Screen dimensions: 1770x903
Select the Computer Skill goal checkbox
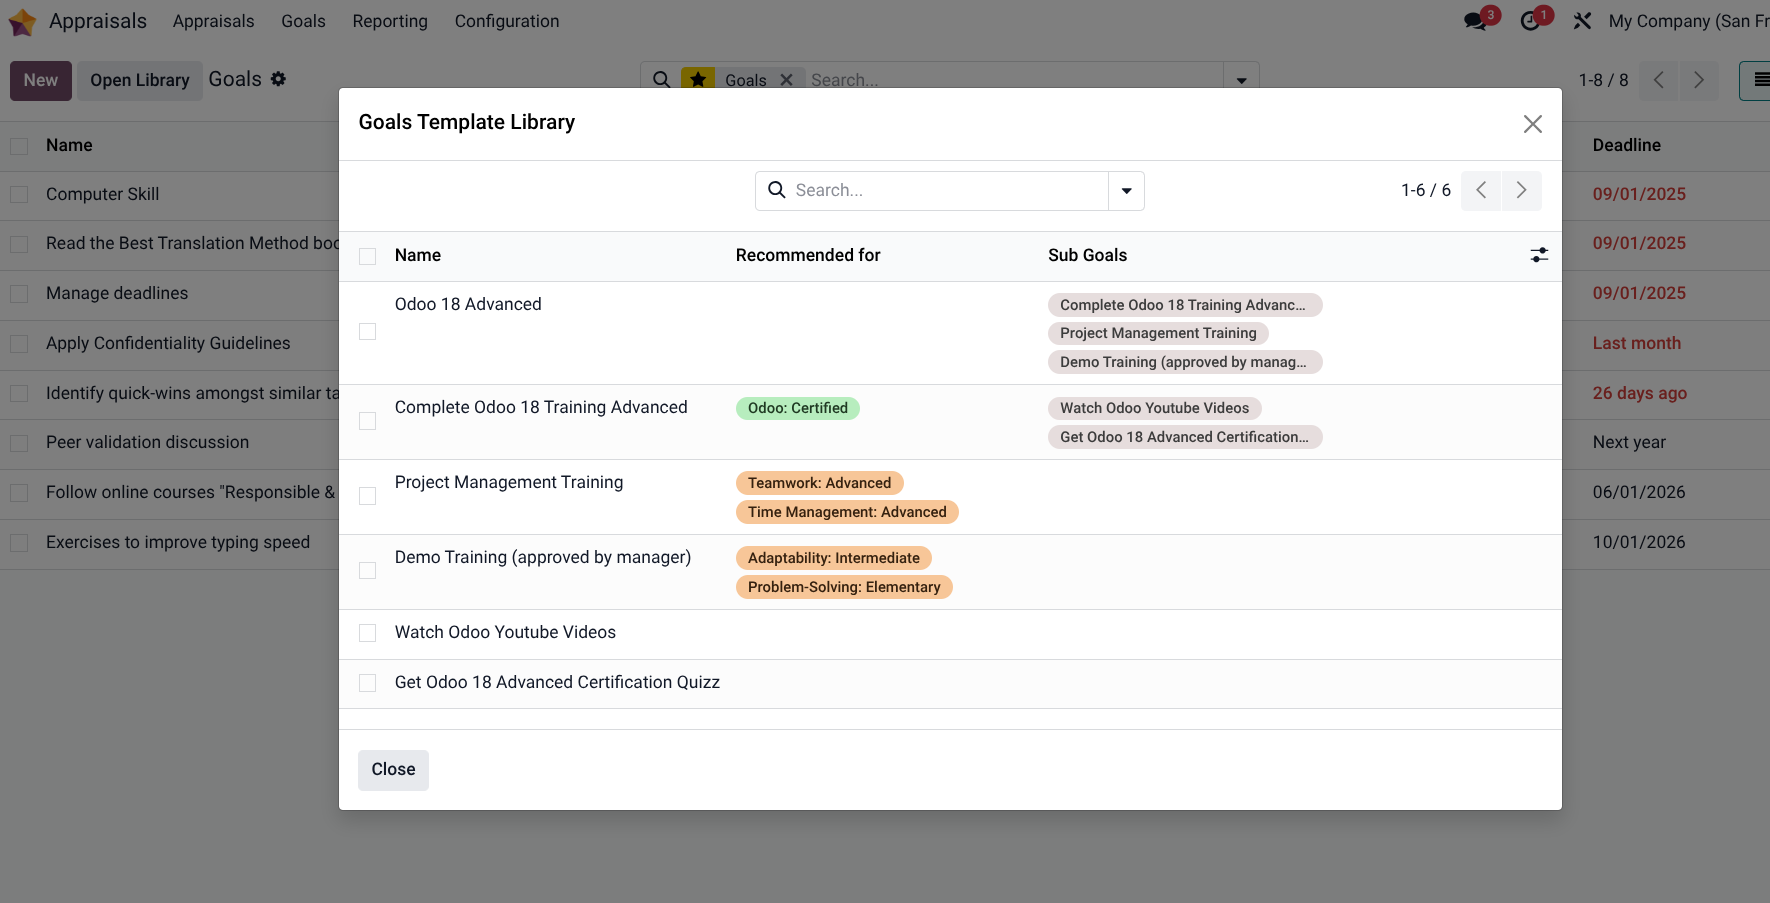pyautogui.click(x=18, y=193)
